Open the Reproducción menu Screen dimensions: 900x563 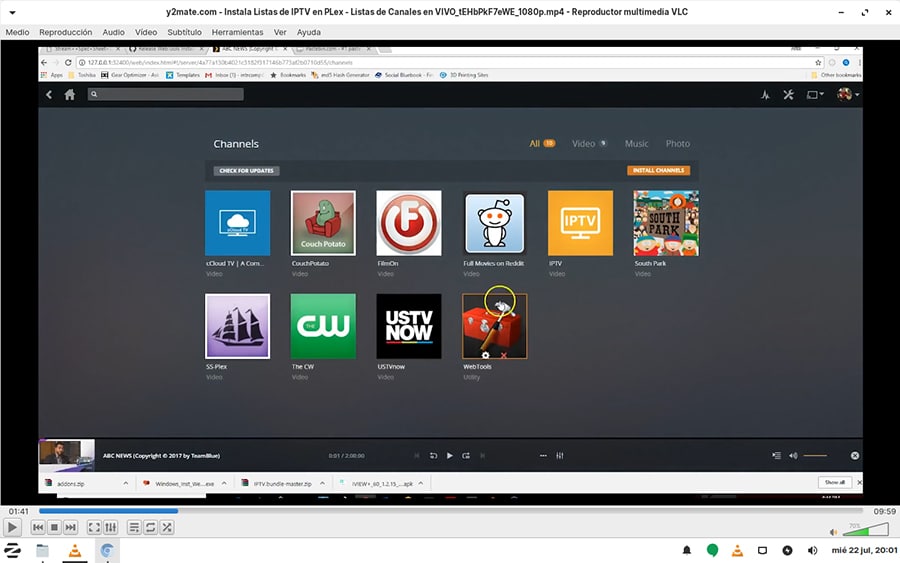click(65, 32)
